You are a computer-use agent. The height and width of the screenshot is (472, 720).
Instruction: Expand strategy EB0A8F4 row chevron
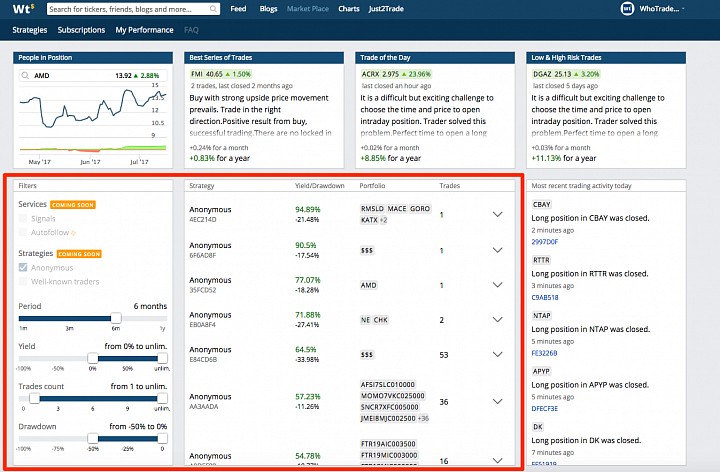tap(497, 320)
